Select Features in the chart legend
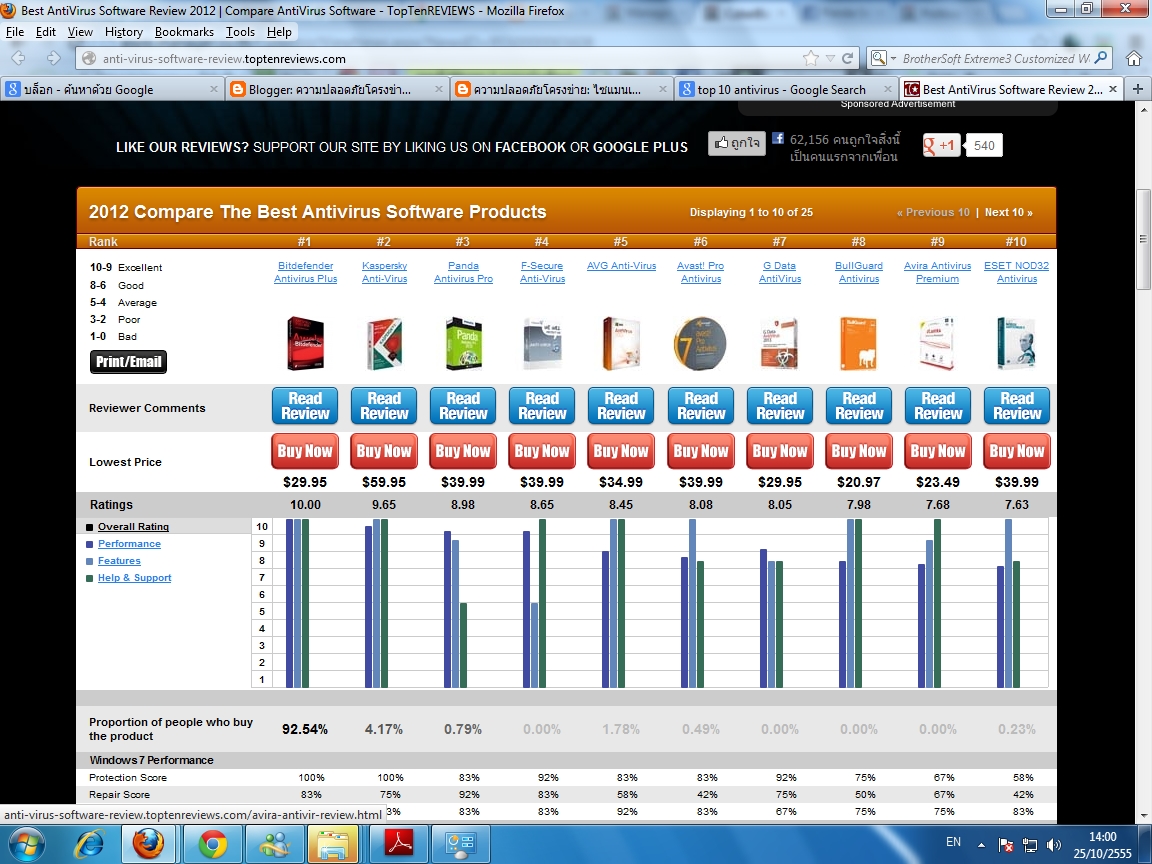This screenshot has height=864, width=1152. click(x=119, y=561)
